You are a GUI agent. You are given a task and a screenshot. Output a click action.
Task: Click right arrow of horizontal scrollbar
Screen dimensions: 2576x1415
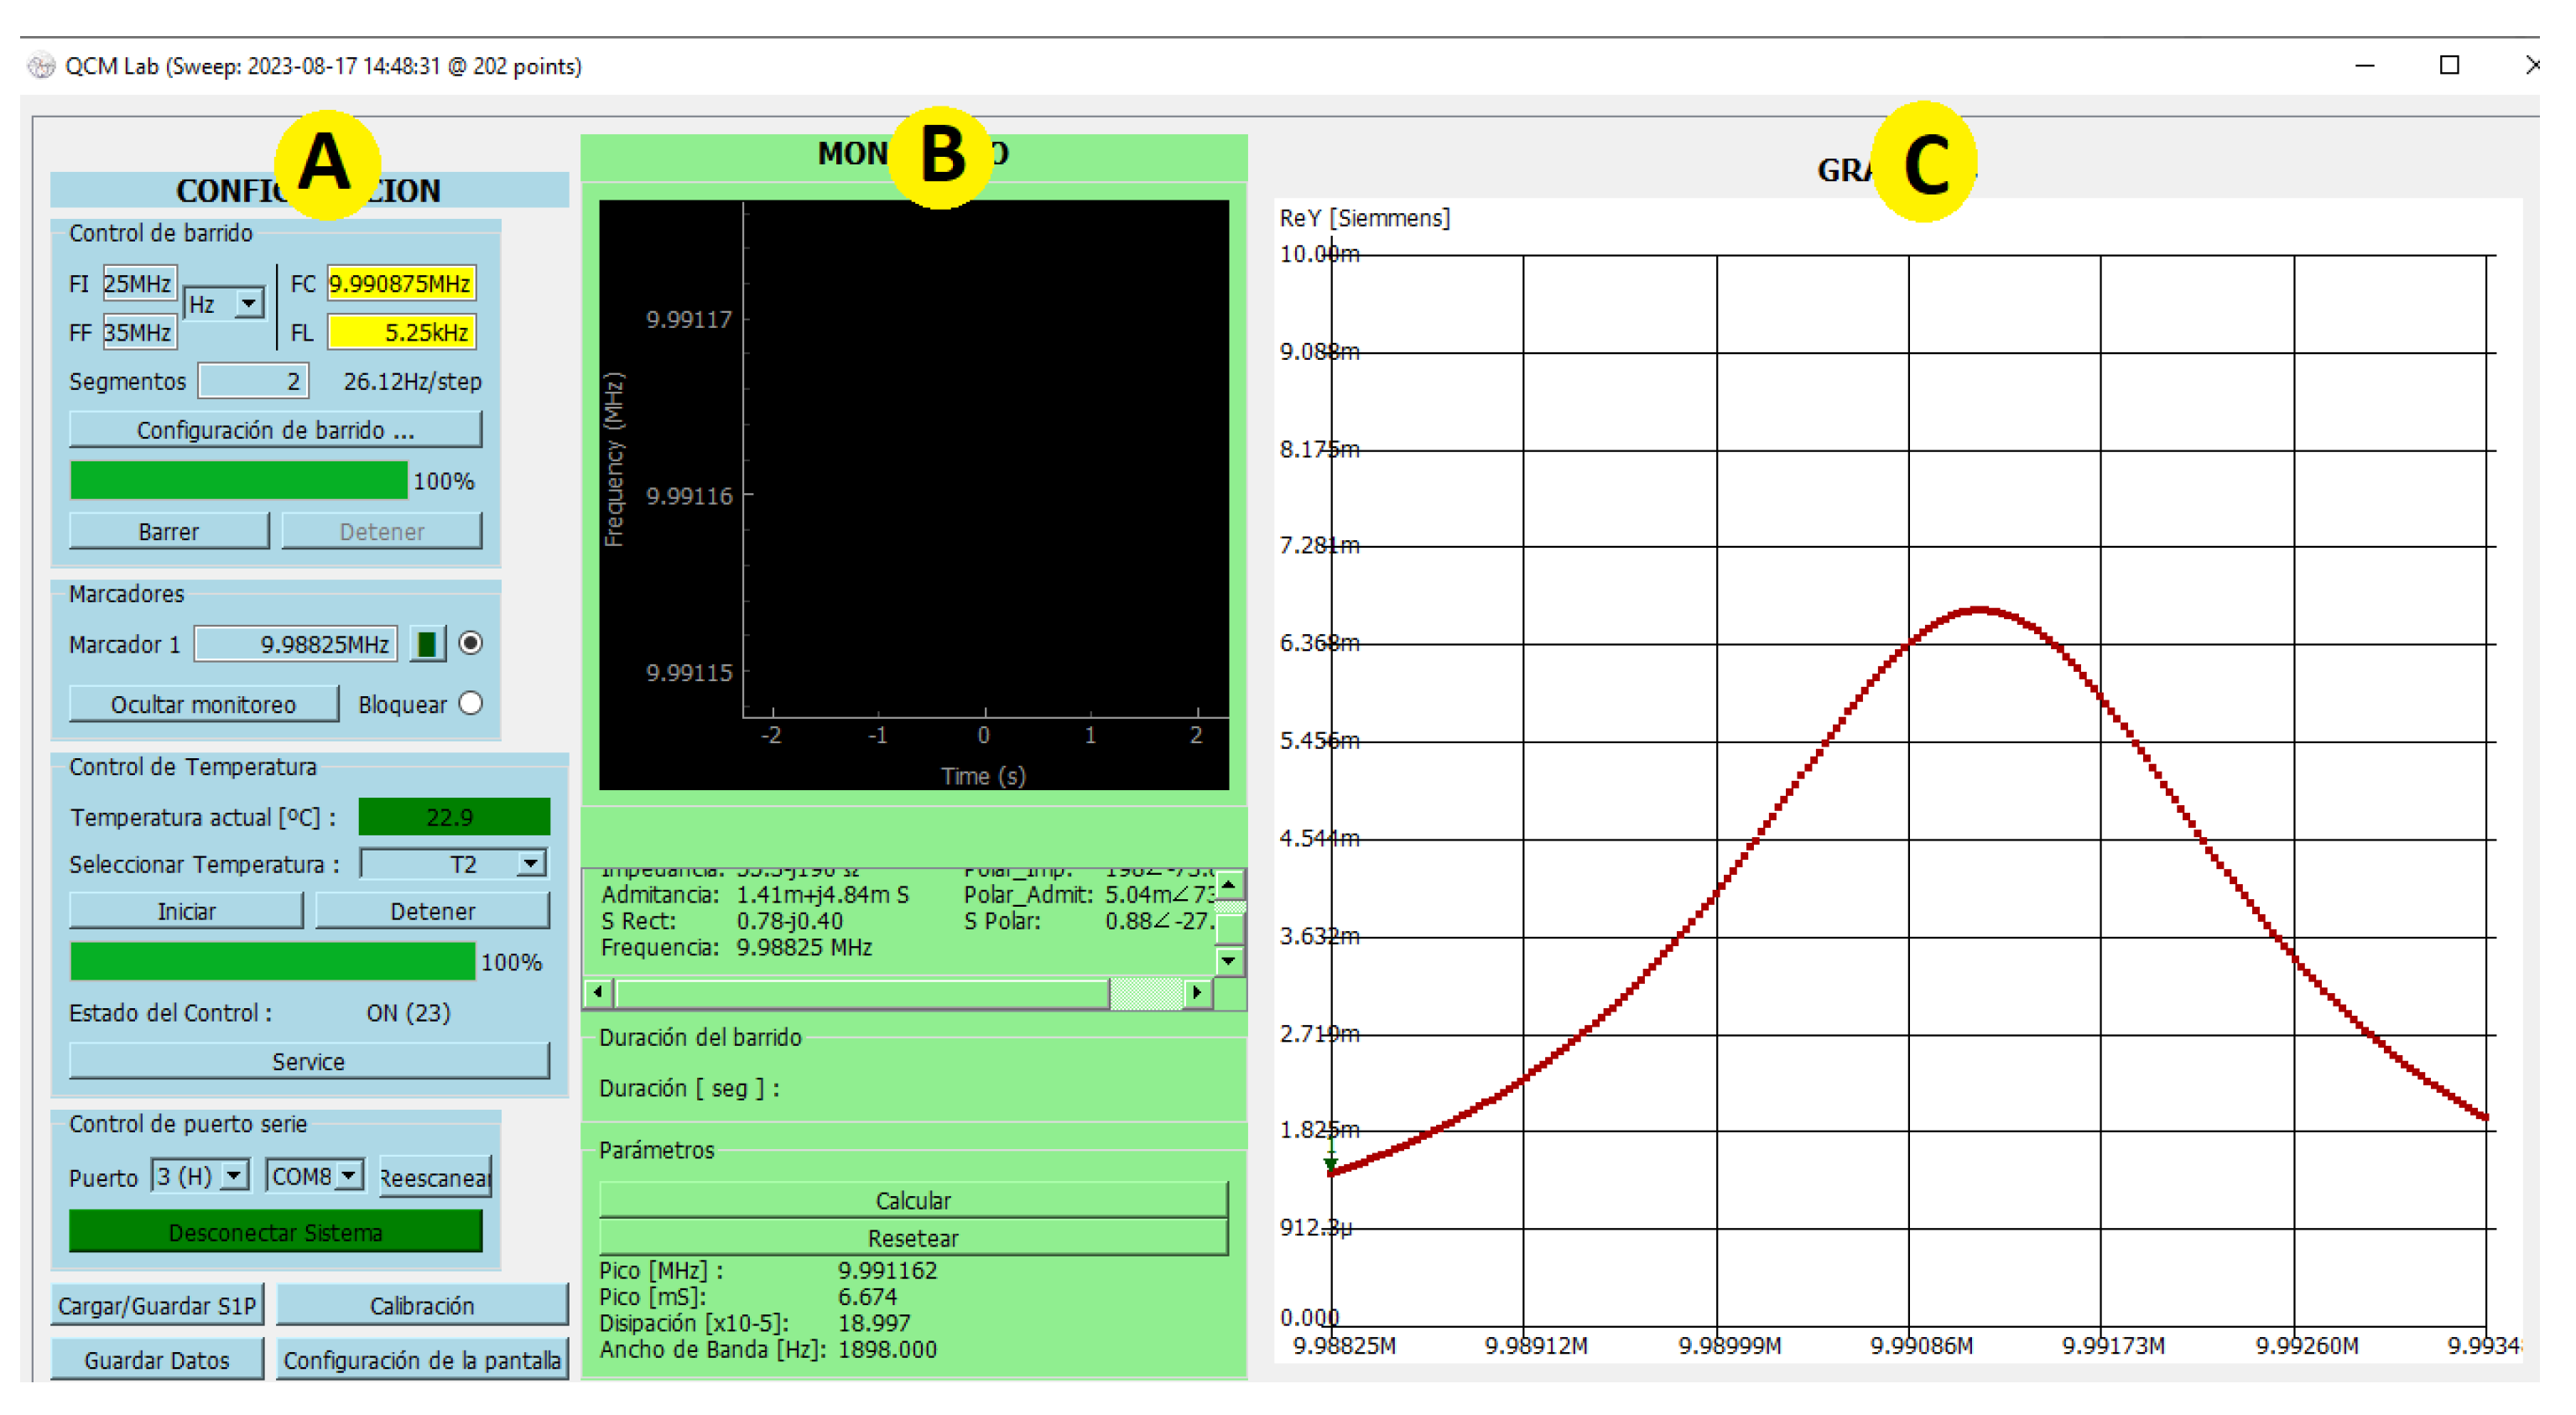[x=1197, y=993]
